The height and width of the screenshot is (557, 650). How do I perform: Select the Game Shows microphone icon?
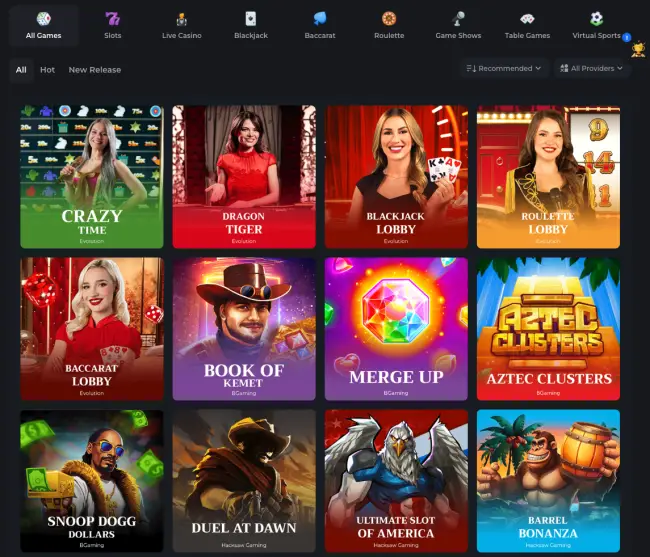point(458,19)
